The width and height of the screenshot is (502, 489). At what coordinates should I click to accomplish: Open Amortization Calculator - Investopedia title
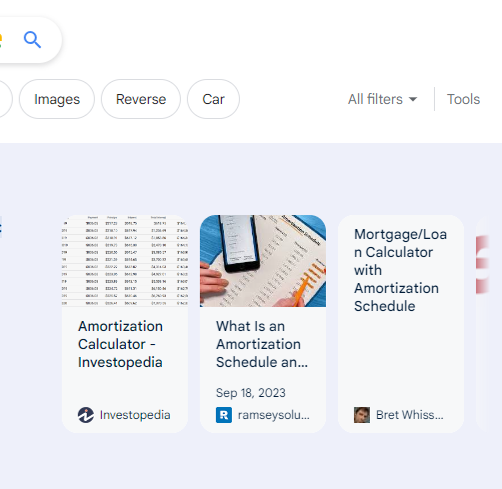[x=120, y=344]
